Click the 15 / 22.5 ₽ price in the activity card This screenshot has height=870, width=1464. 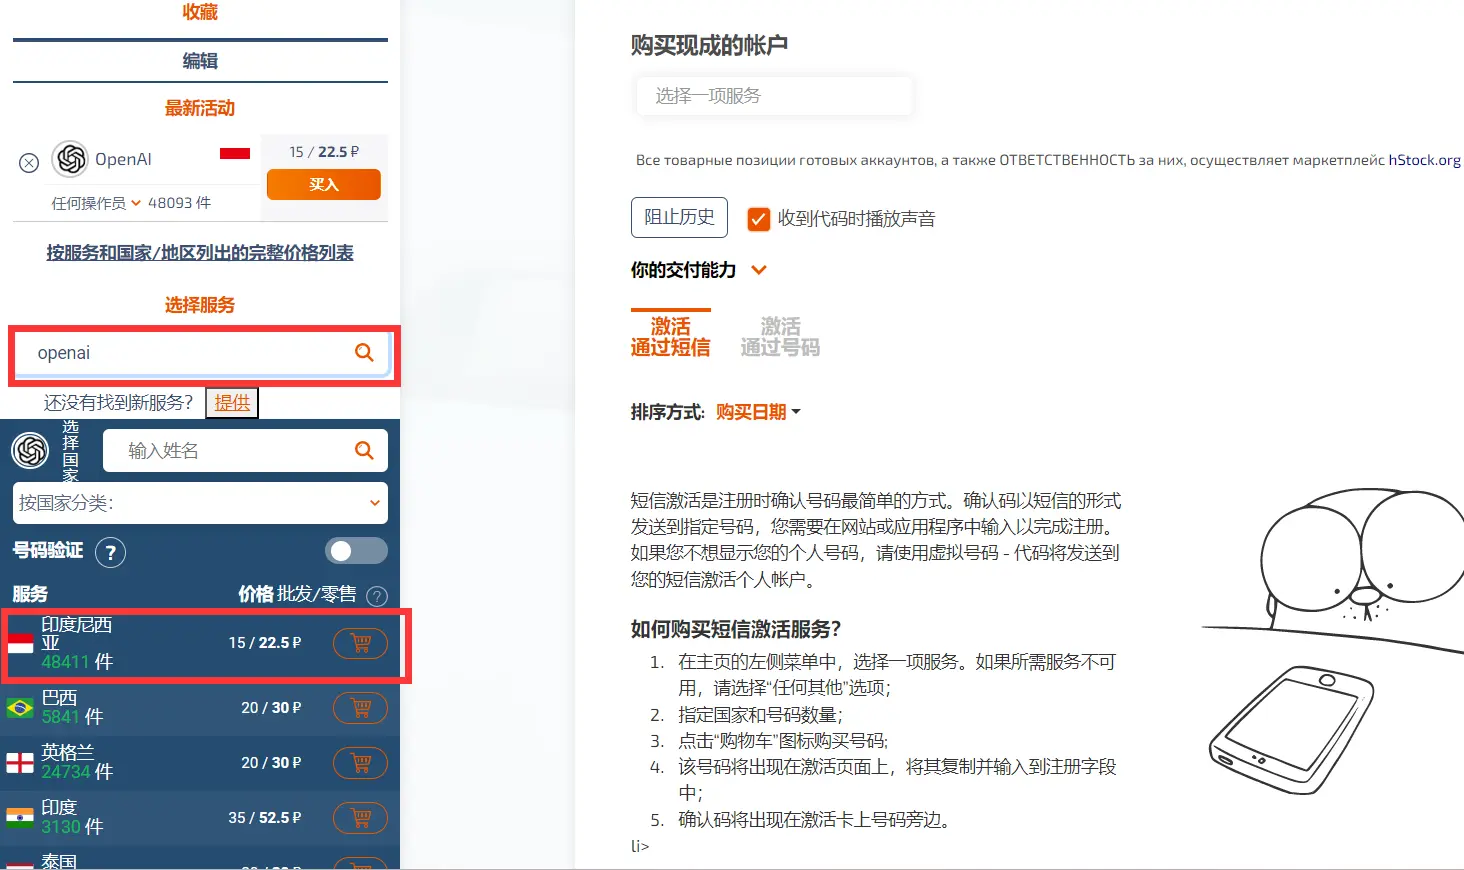(324, 152)
